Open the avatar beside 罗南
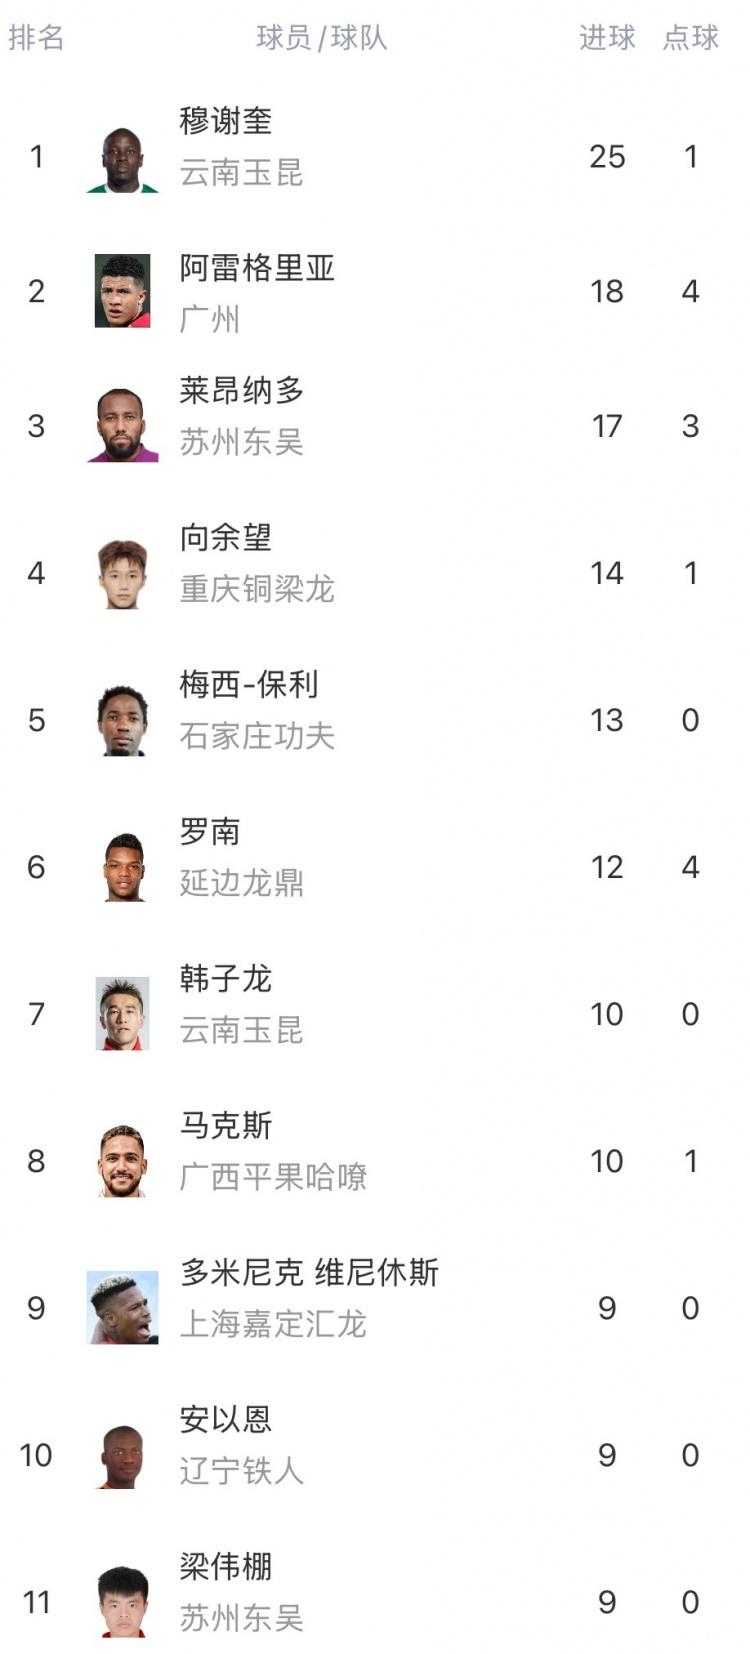Image resolution: width=750 pixels, height=1654 pixels. coord(122,867)
